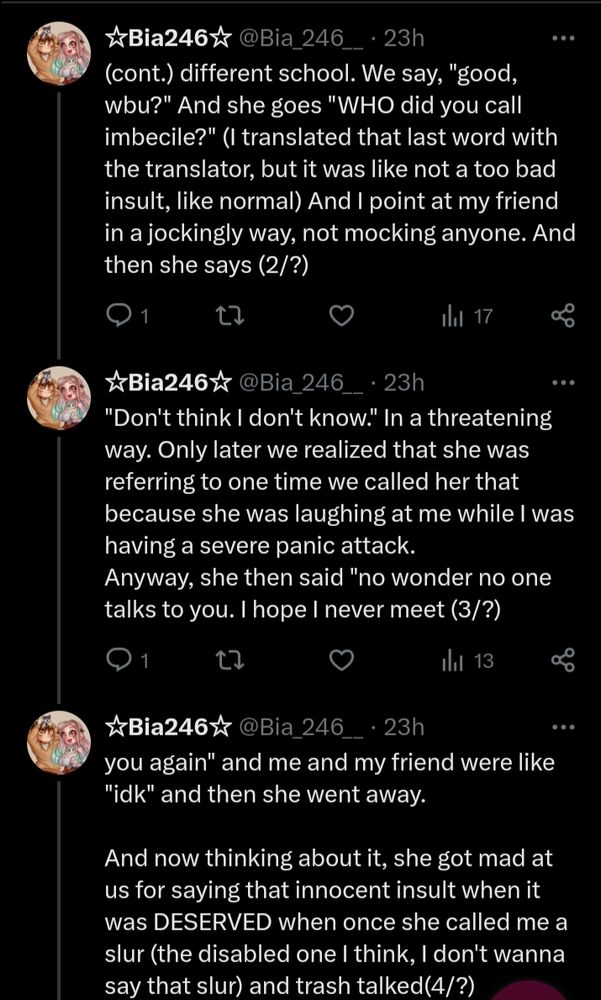Viewport: 601px width, 1000px height.
Task: Open more options on the first tweet
Action: 564,39
